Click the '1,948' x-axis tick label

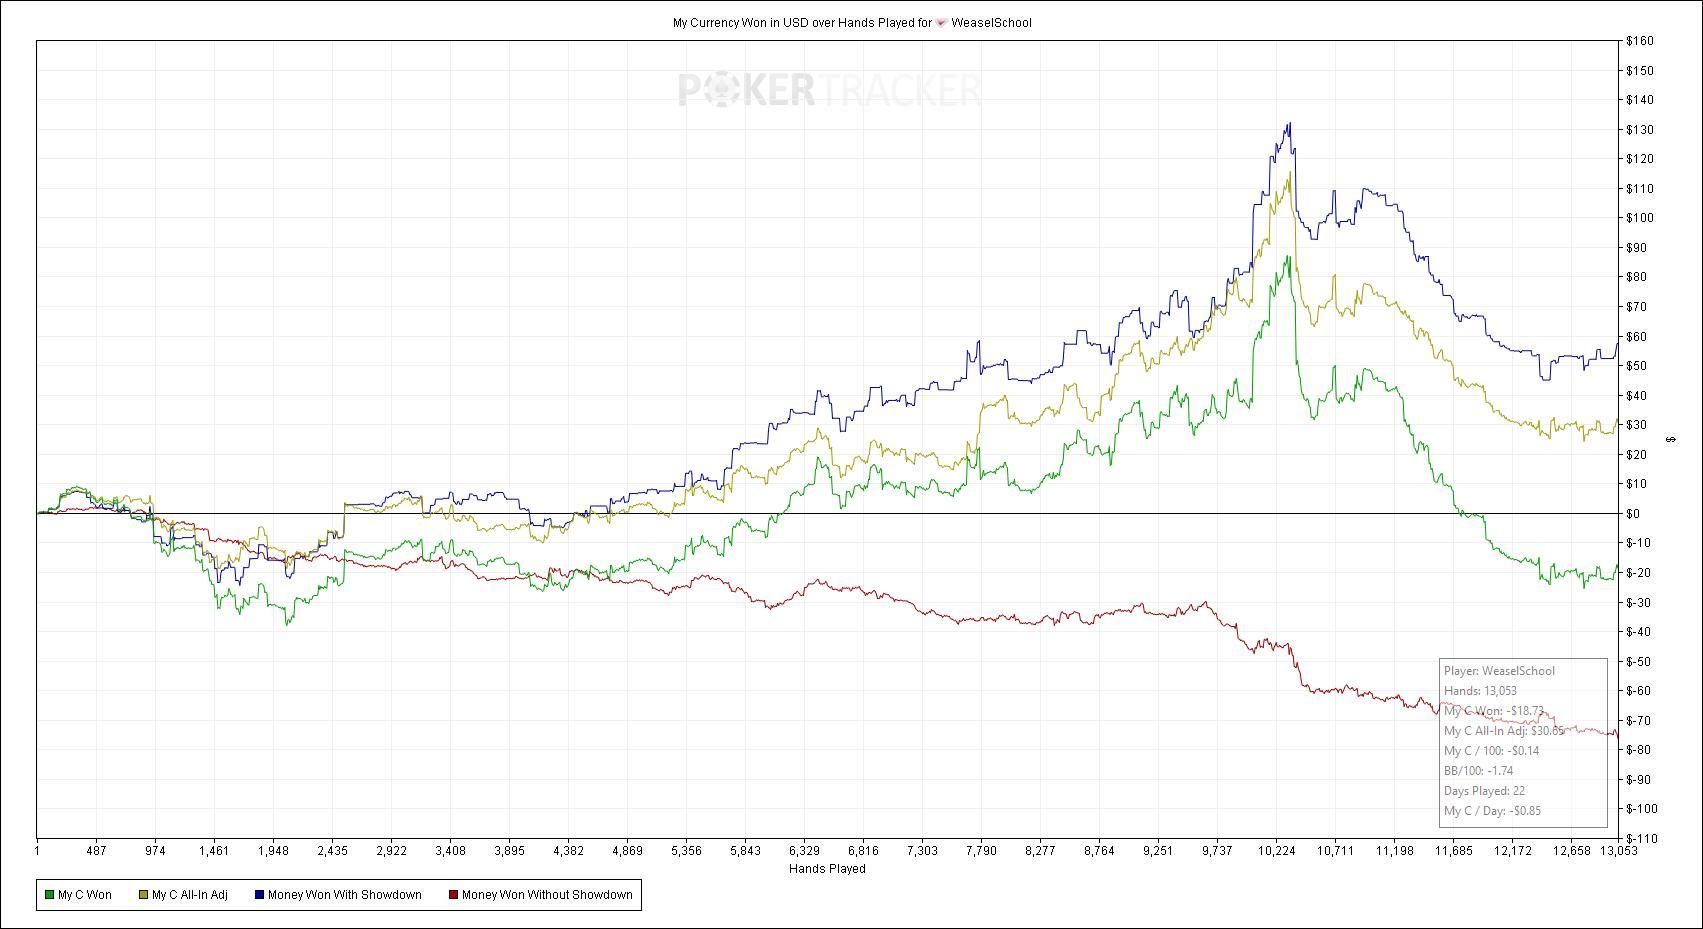coord(273,851)
